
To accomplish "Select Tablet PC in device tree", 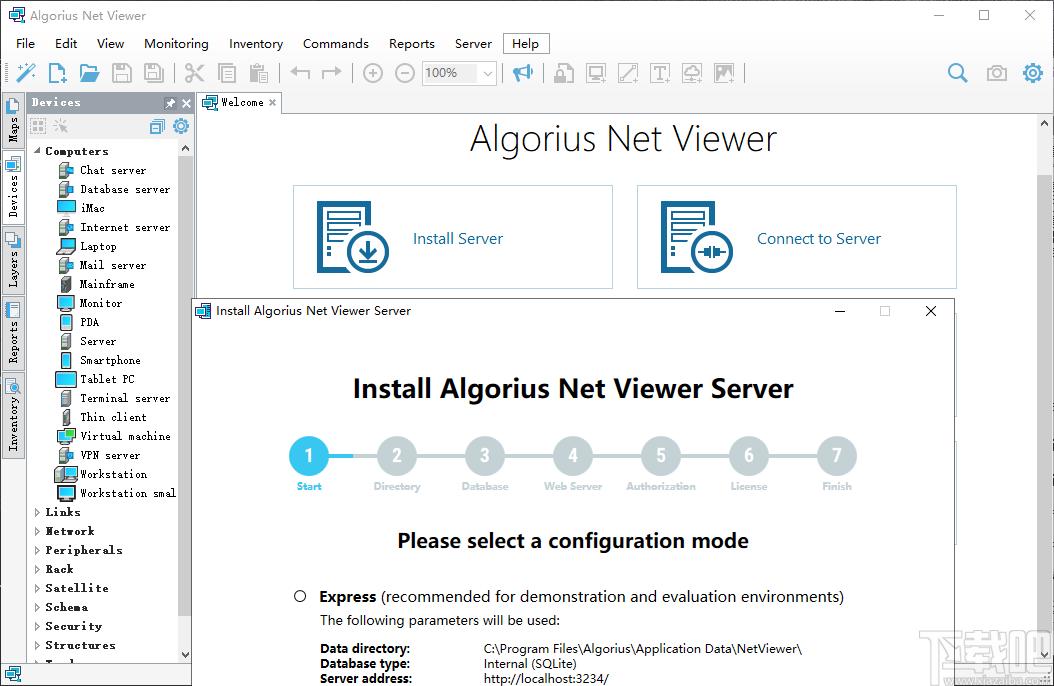I will pyautogui.click(x=107, y=379).
